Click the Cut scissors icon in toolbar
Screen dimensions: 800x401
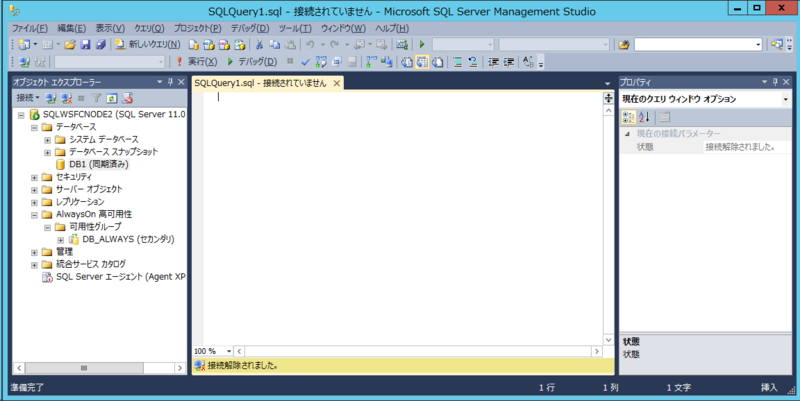click(260, 45)
